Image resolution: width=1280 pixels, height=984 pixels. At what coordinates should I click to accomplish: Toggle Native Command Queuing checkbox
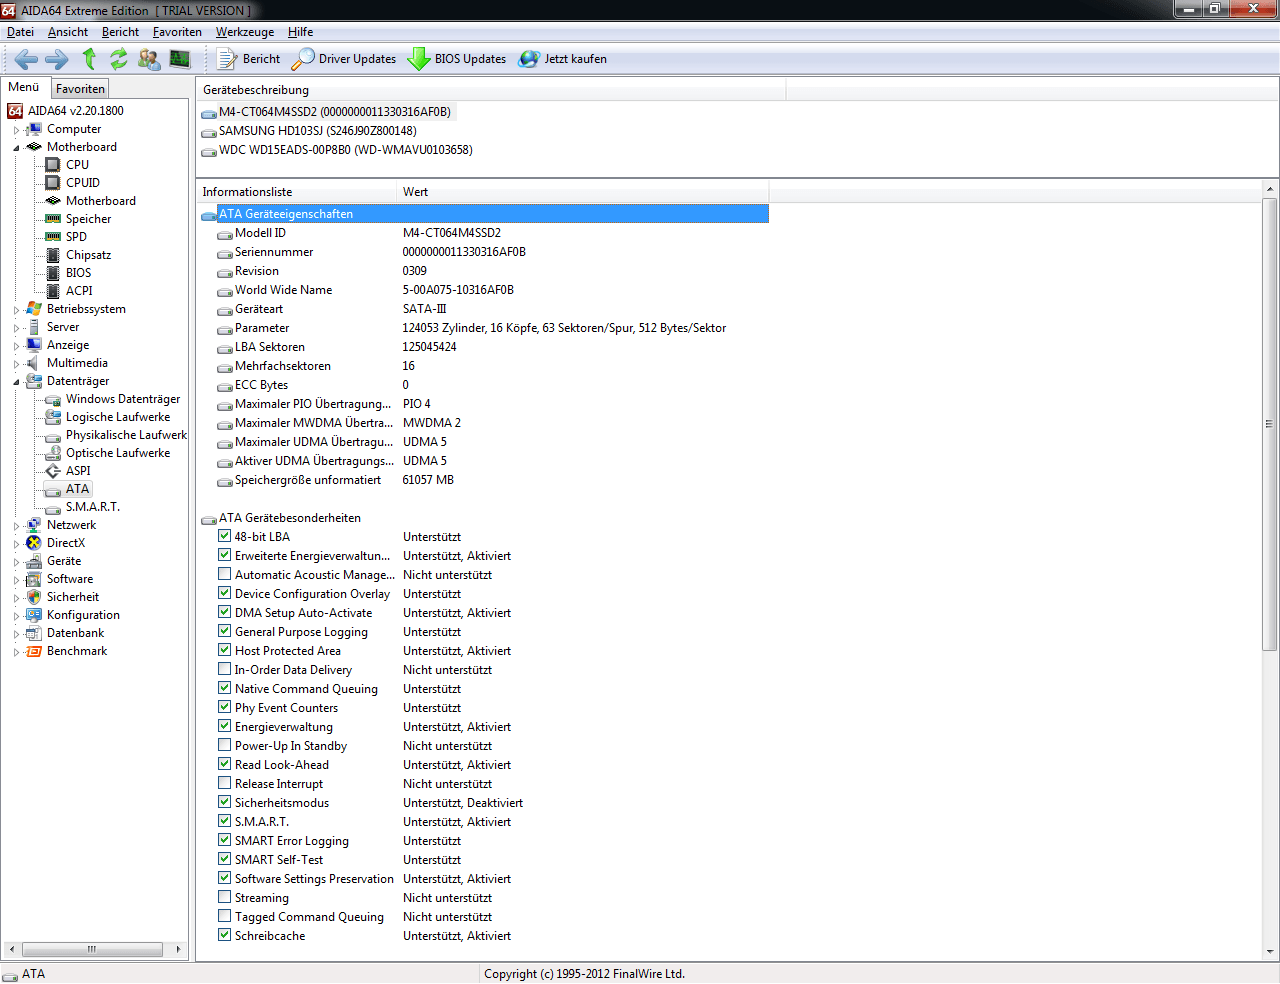tap(225, 688)
